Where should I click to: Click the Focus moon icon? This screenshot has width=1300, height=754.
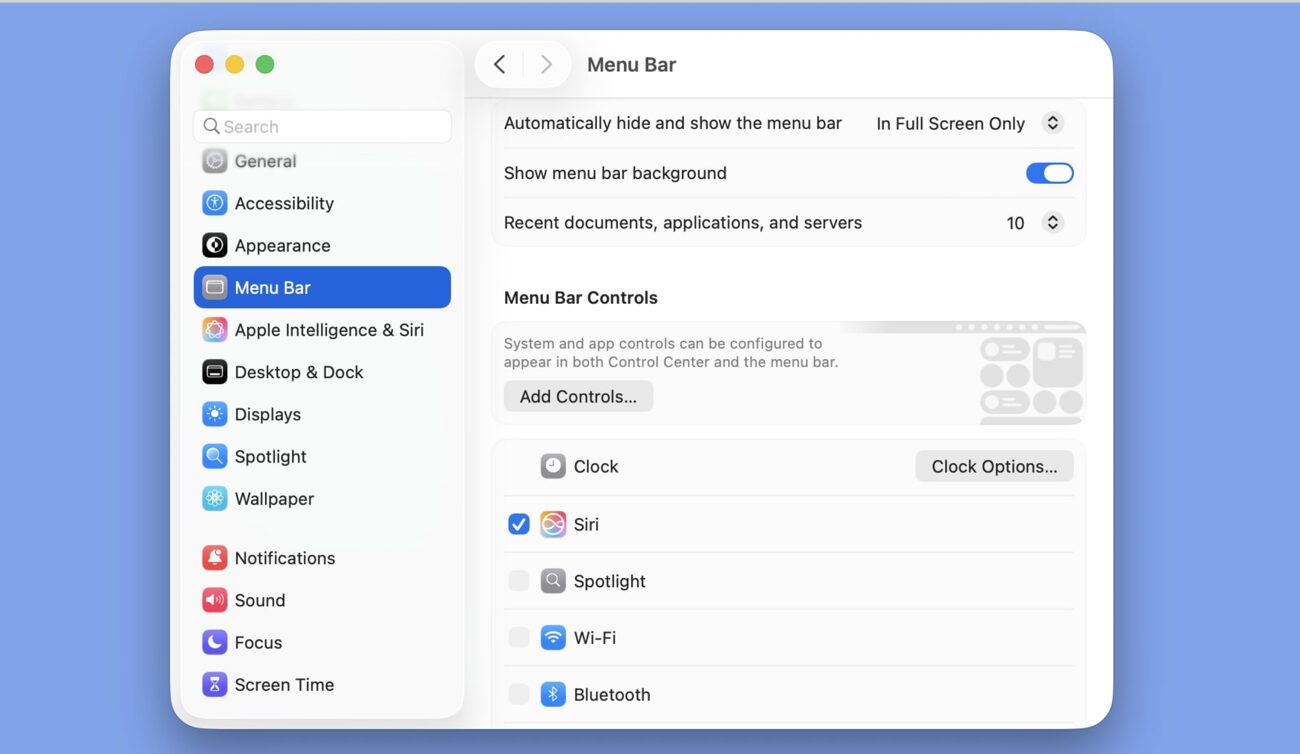coord(214,642)
